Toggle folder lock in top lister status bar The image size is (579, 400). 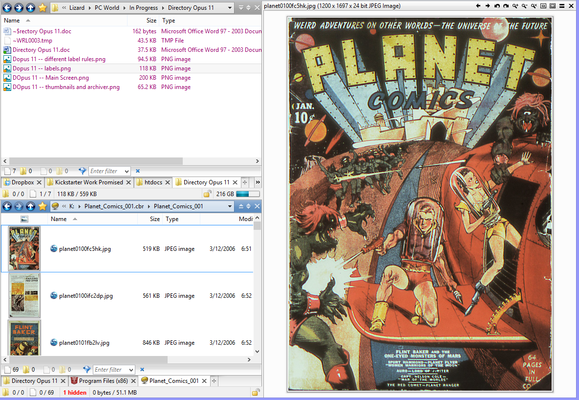click(x=207, y=194)
